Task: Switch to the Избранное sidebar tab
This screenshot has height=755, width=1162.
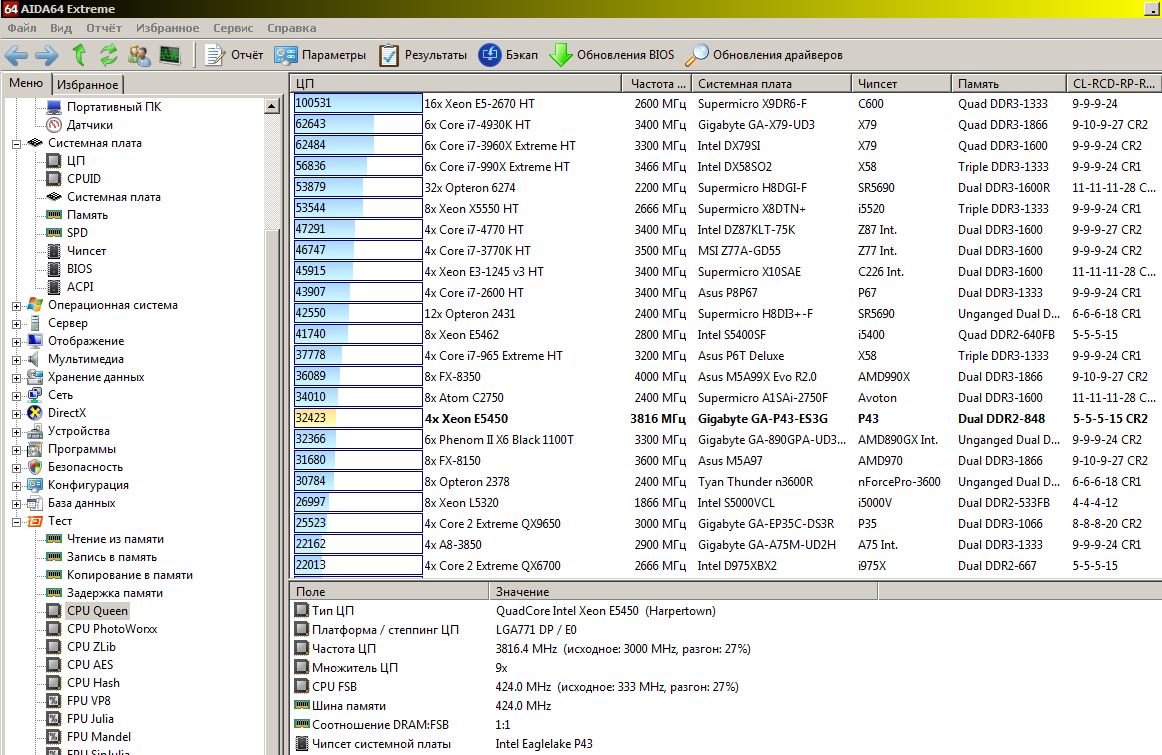Action: click(x=87, y=84)
